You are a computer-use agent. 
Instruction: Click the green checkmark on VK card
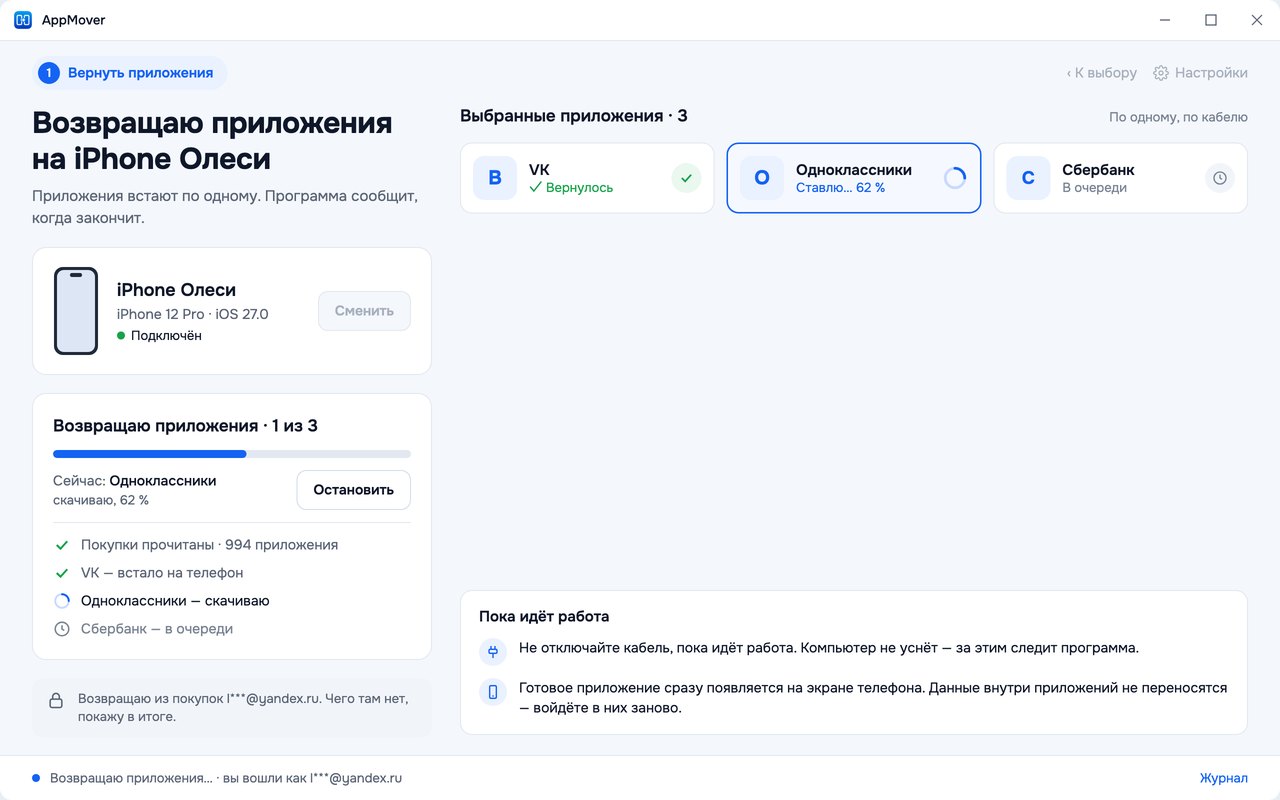[686, 178]
